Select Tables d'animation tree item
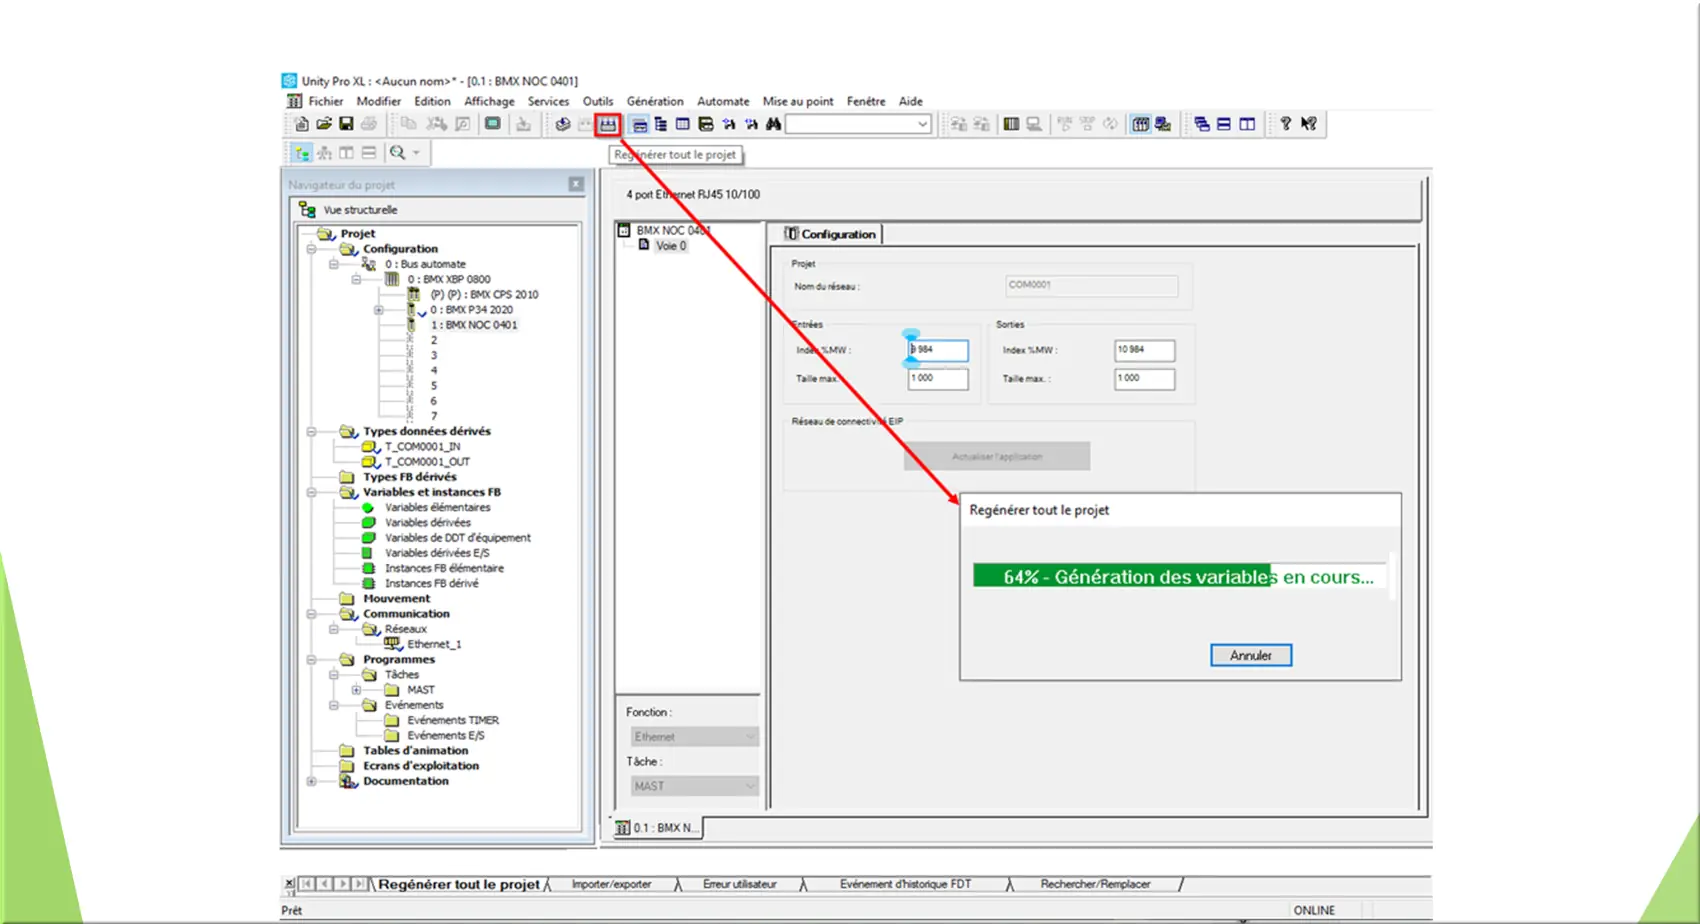Viewport: 1700px width, 924px height. coord(415,751)
